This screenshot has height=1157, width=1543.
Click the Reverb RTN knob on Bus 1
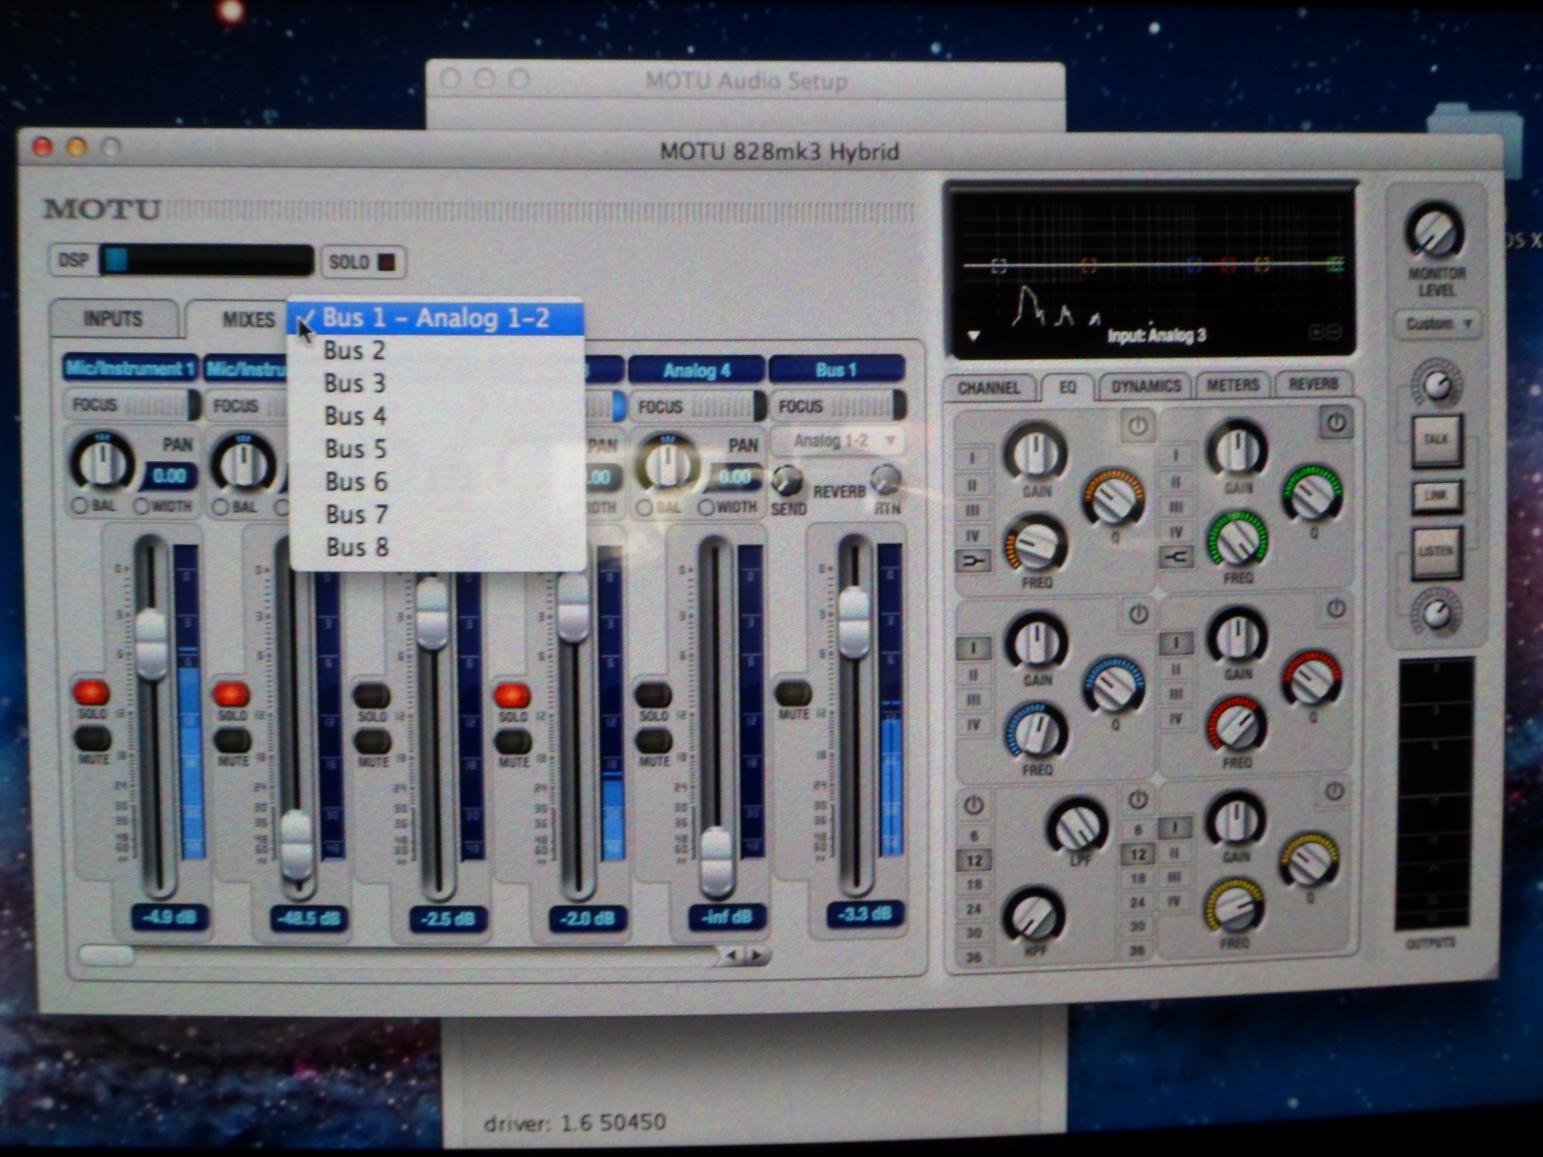point(886,480)
